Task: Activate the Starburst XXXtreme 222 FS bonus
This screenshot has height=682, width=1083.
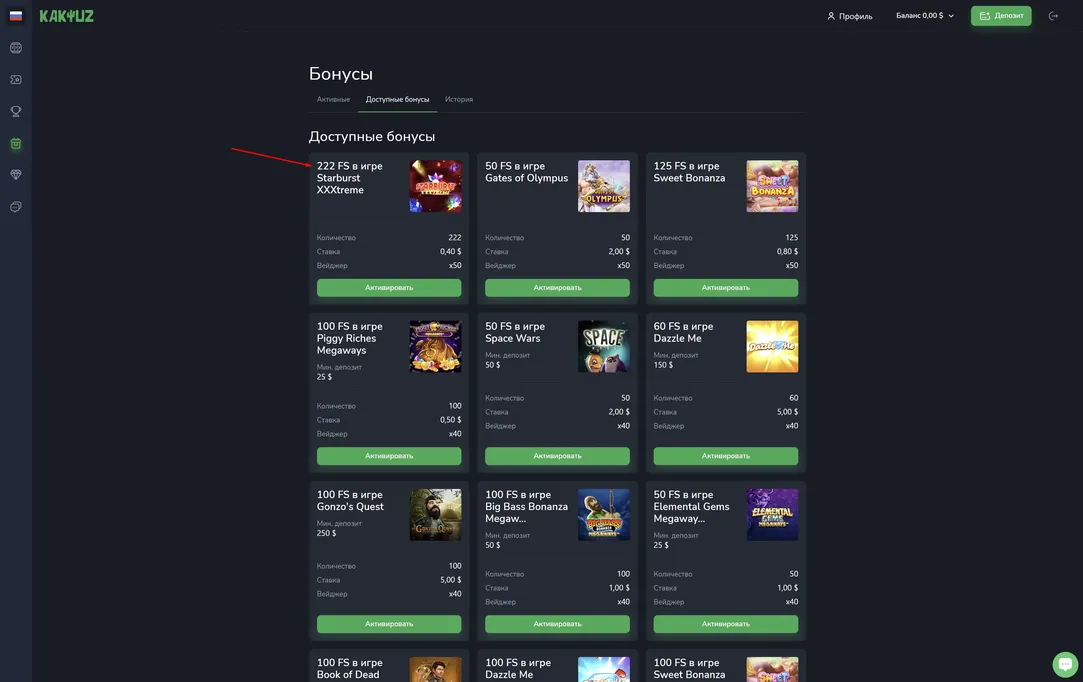Action: coord(389,288)
